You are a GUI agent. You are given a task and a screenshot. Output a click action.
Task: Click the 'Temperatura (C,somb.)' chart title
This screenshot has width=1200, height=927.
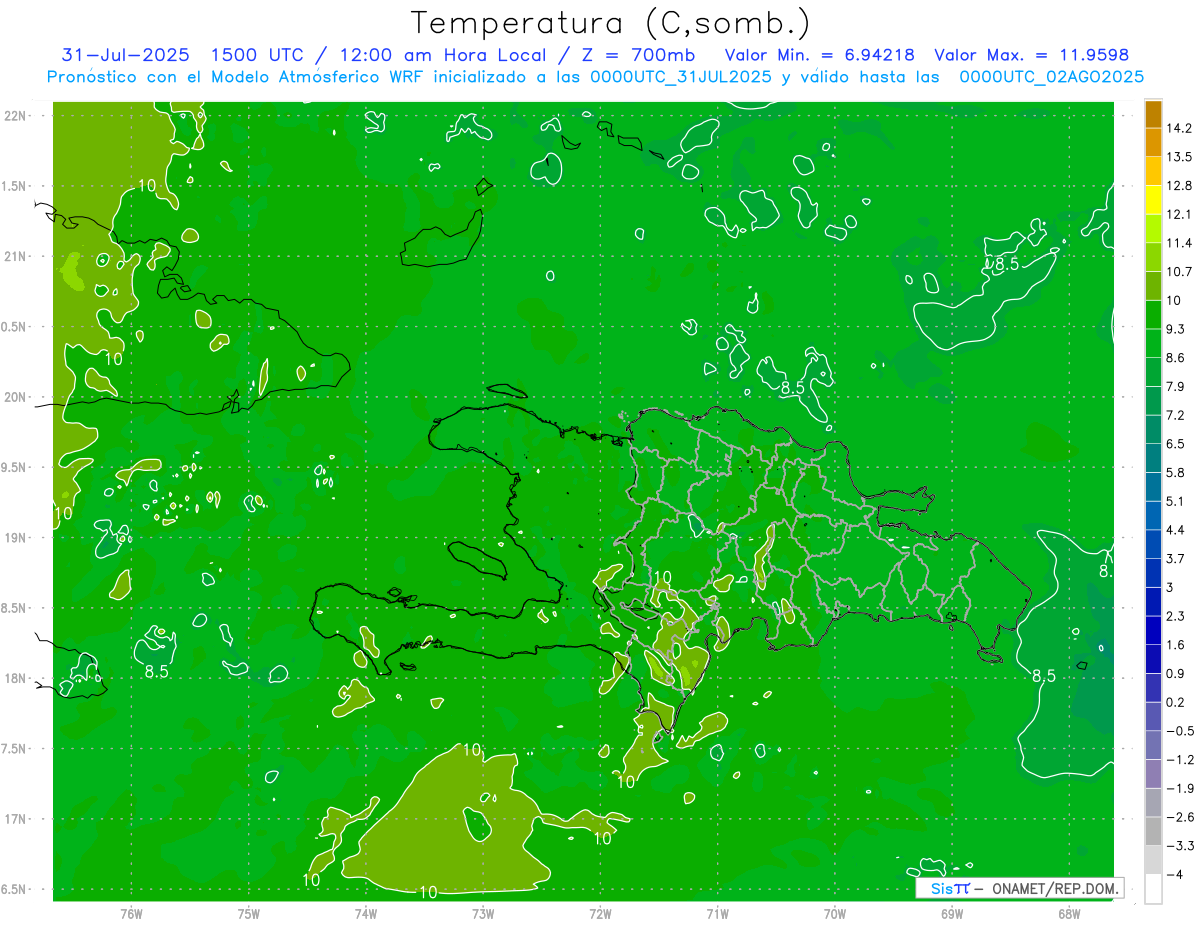pos(611,23)
